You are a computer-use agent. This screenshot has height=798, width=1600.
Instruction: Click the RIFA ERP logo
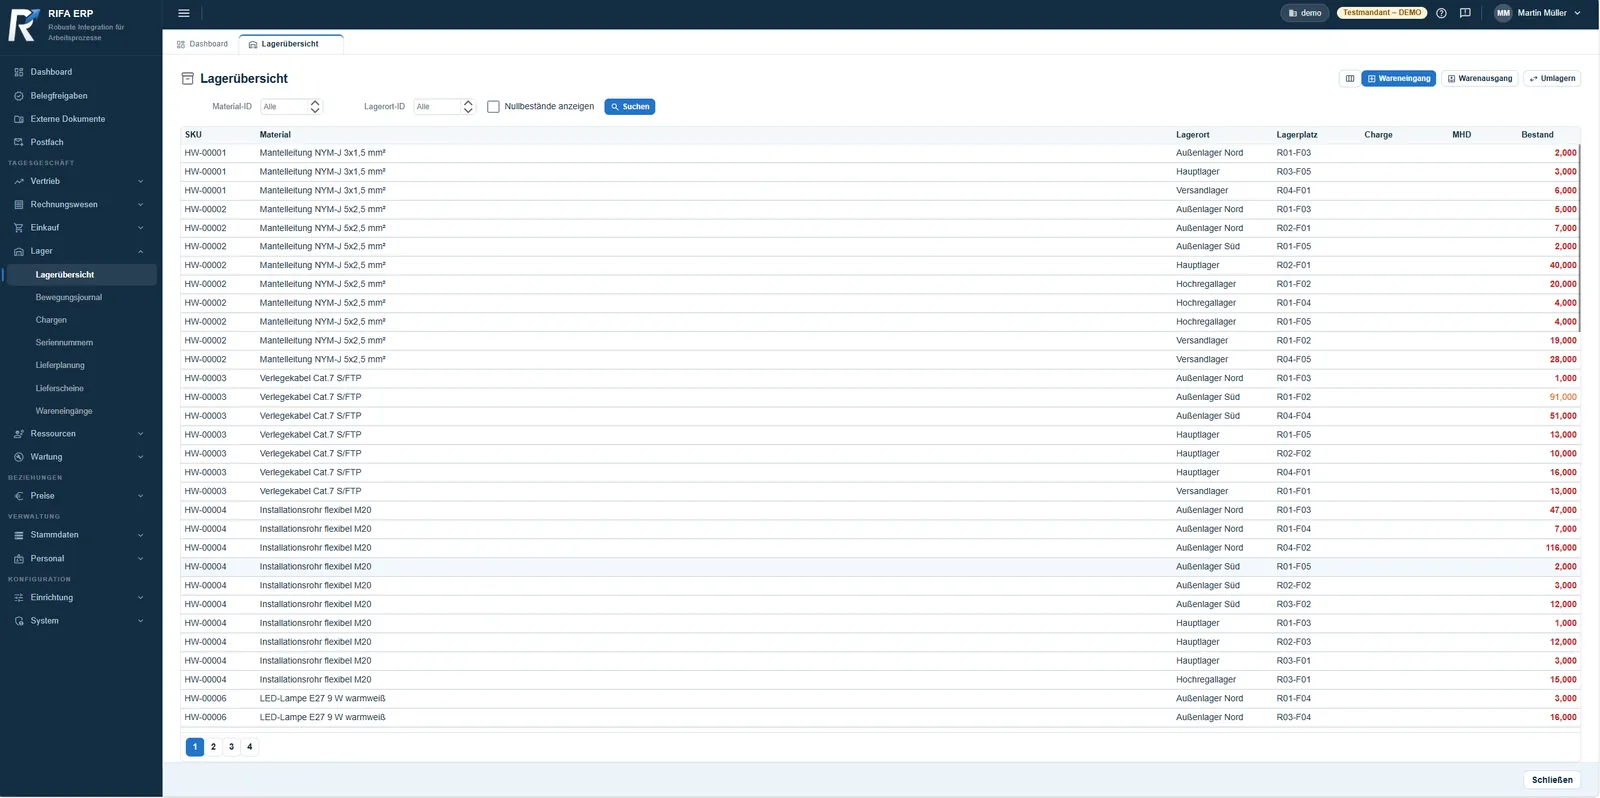point(24,25)
